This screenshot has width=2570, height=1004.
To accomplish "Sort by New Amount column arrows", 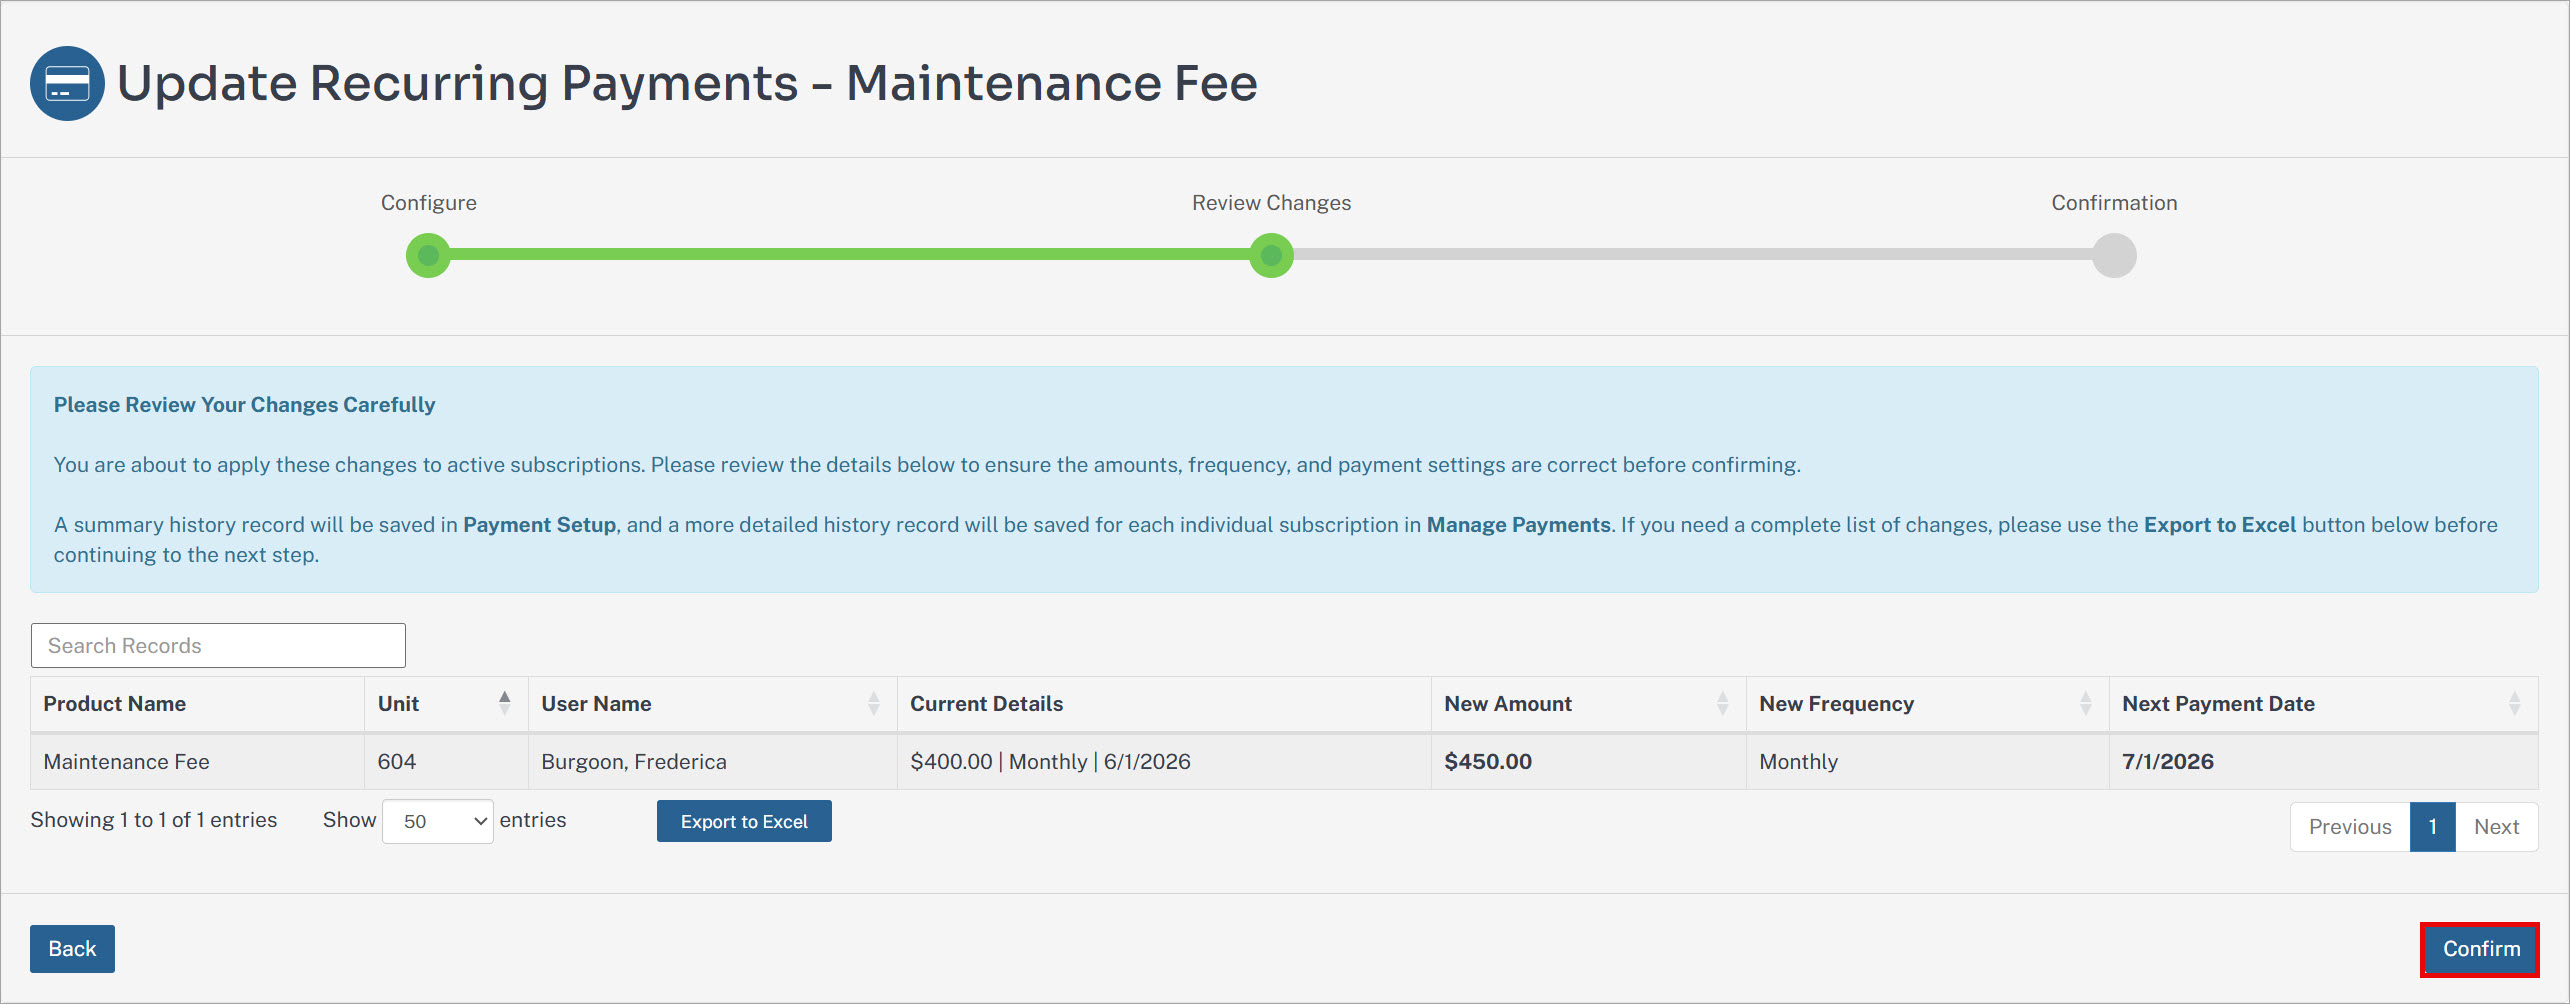I will (x=1722, y=703).
